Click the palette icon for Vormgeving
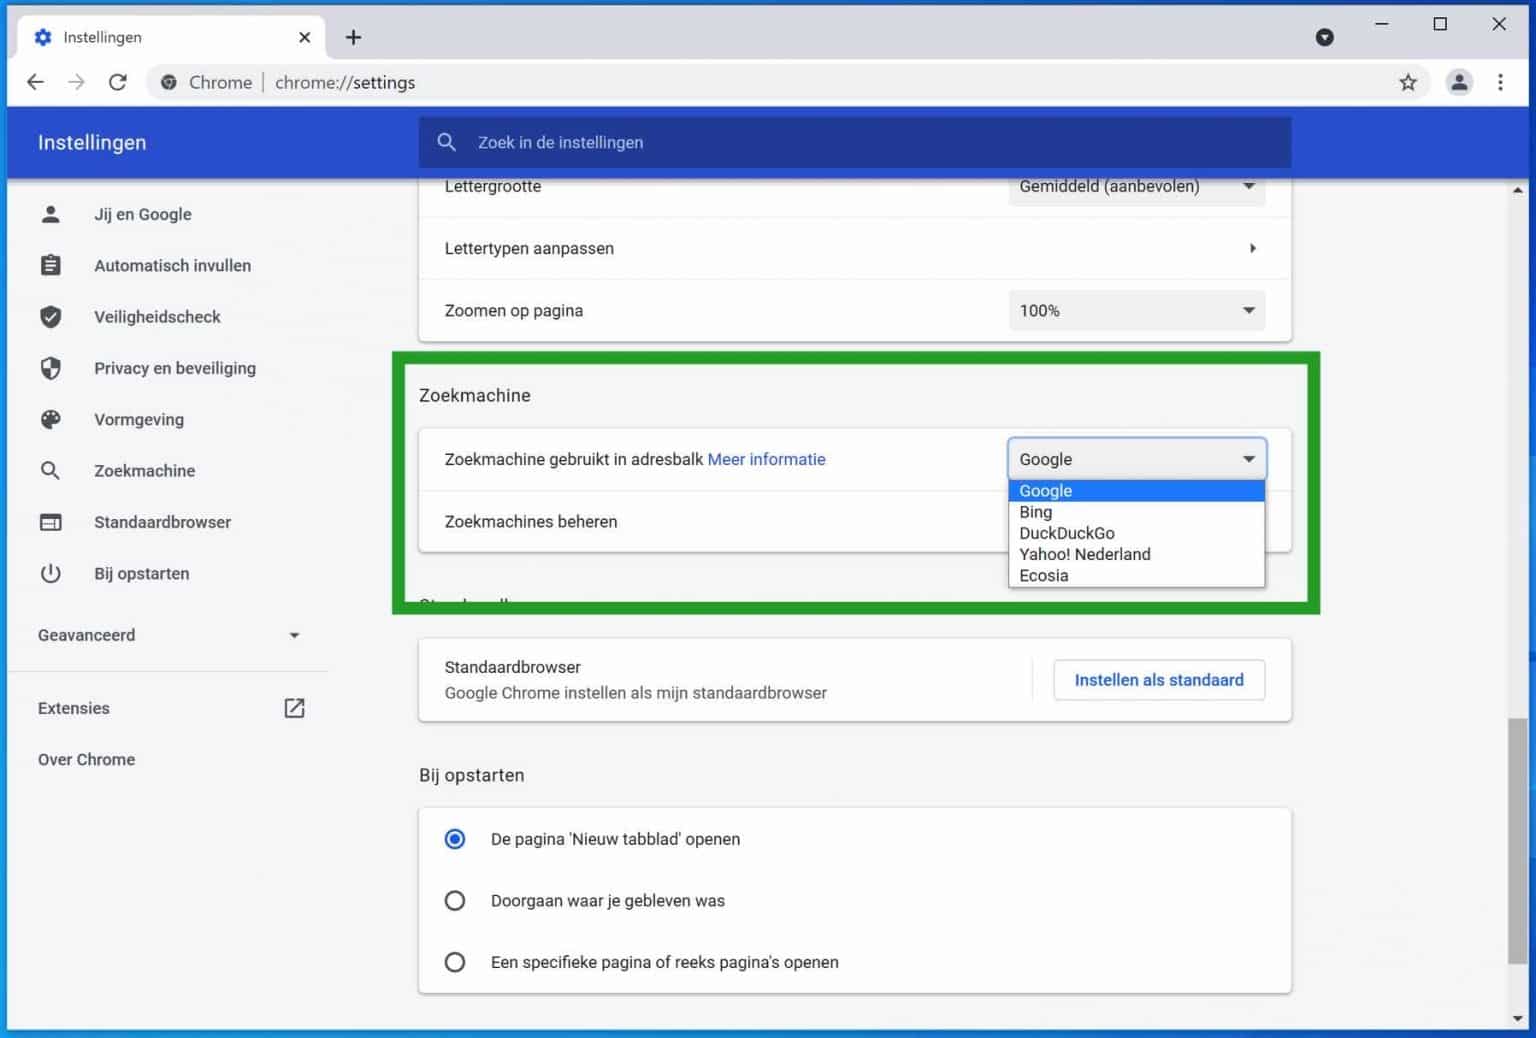This screenshot has width=1536, height=1038. point(51,419)
